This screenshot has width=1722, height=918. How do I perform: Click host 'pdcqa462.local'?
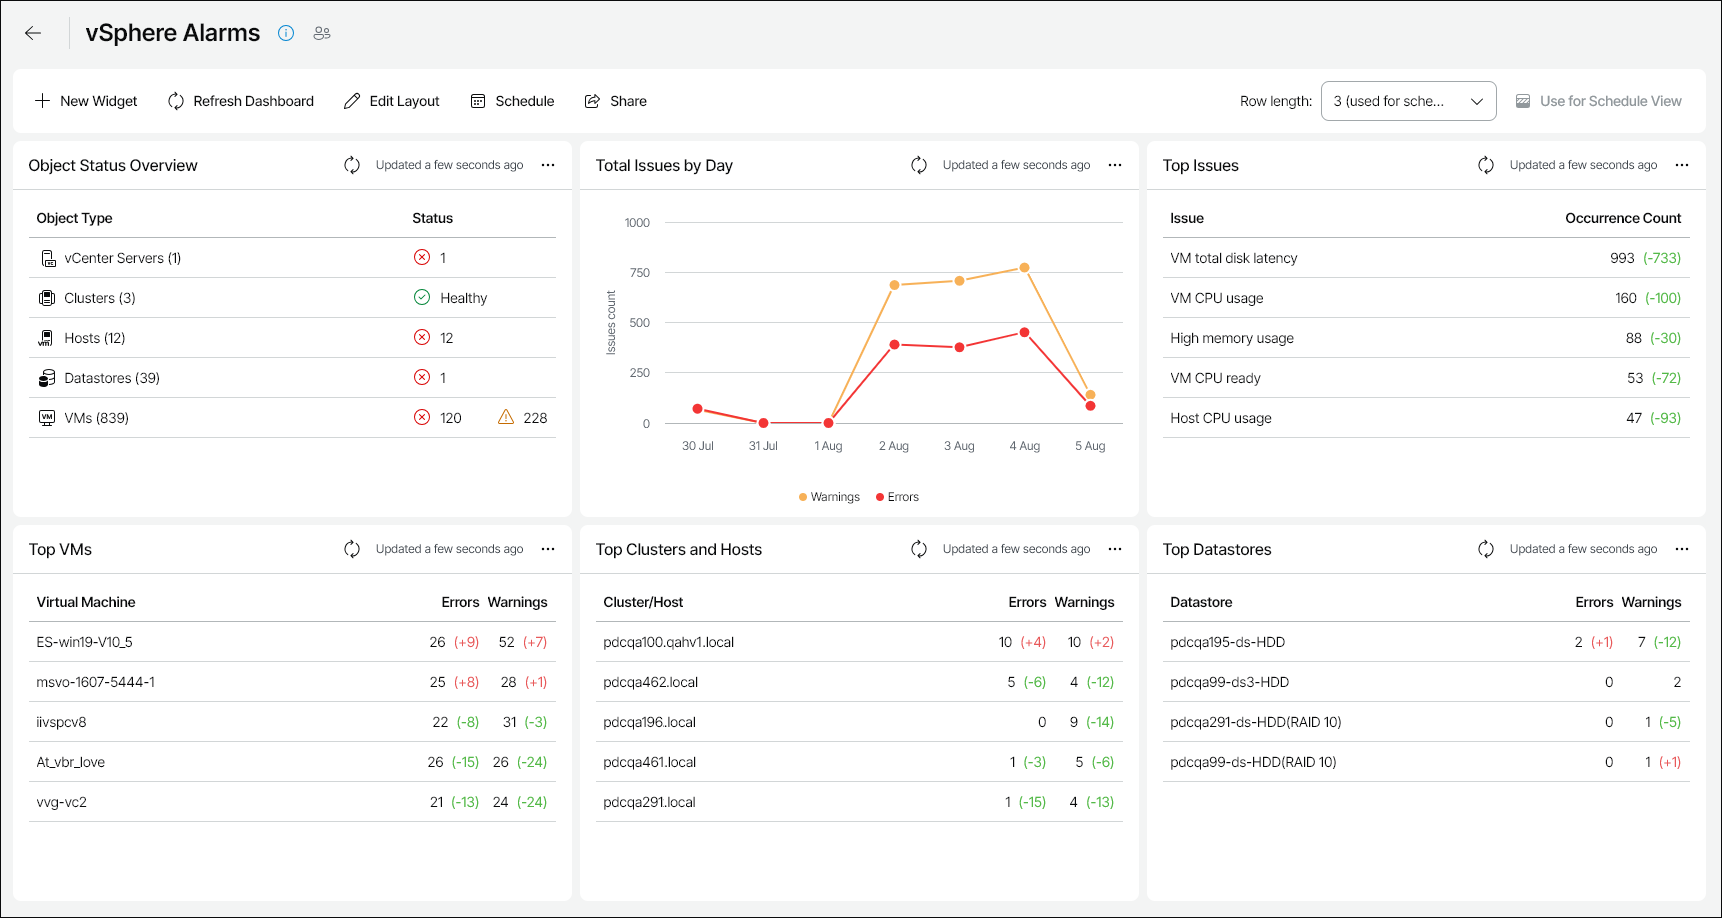coord(651,682)
